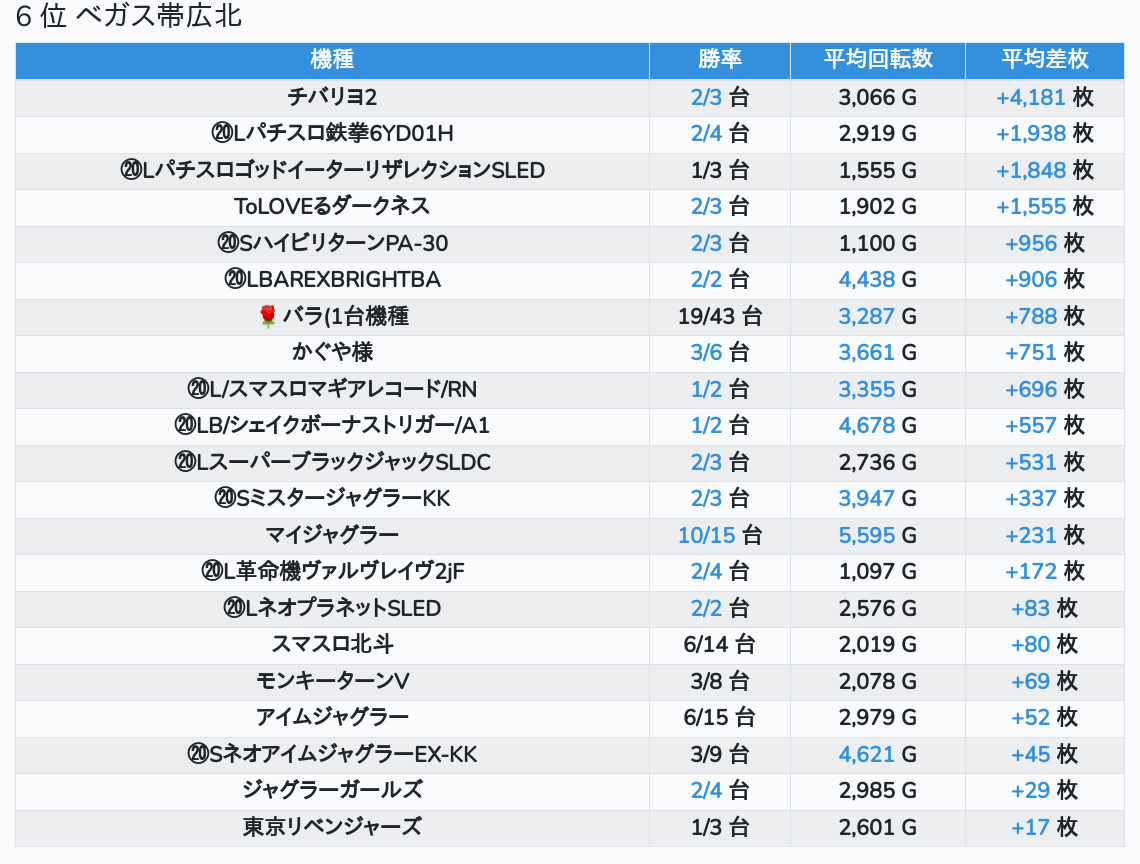Open the 10/15 win rate for マイジャグラー

coord(706,535)
